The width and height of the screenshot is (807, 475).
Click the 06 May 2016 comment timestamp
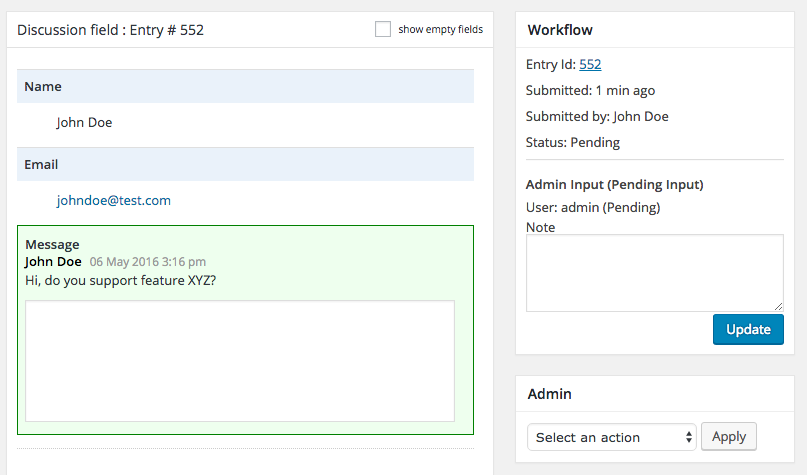click(148, 262)
